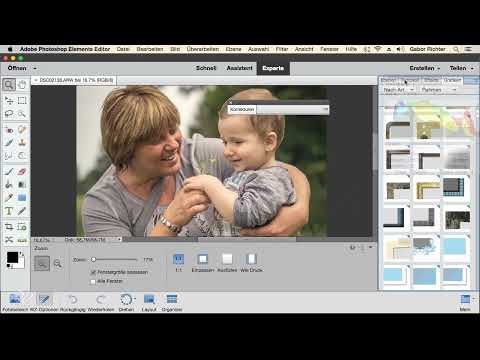Set view to 1:1 zoom

tap(178, 263)
